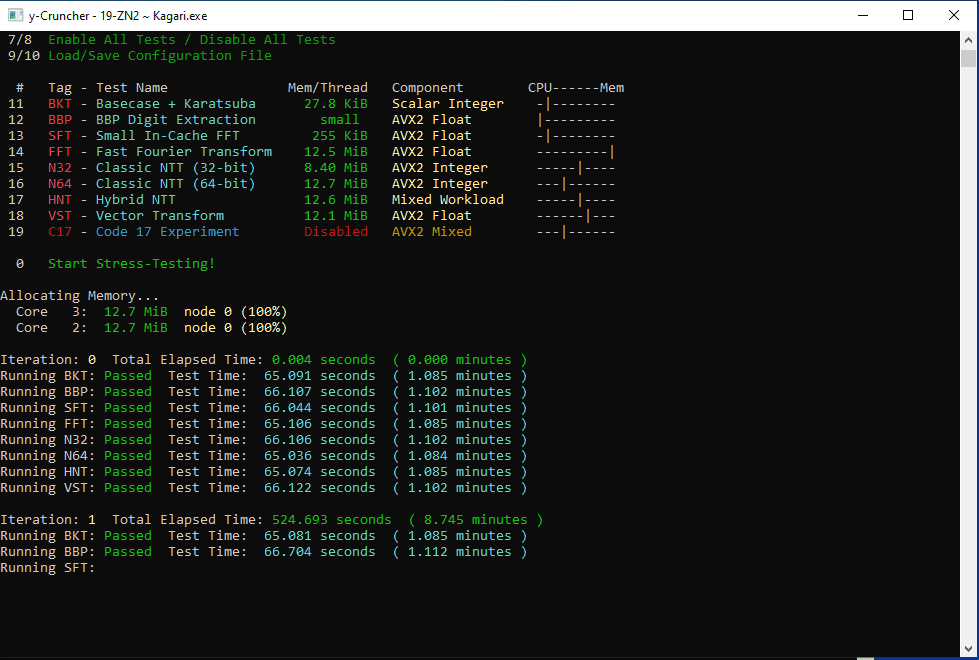This screenshot has width=979, height=660.
Task: Click the '1.084 minutes' value
Action: click(x=460, y=456)
